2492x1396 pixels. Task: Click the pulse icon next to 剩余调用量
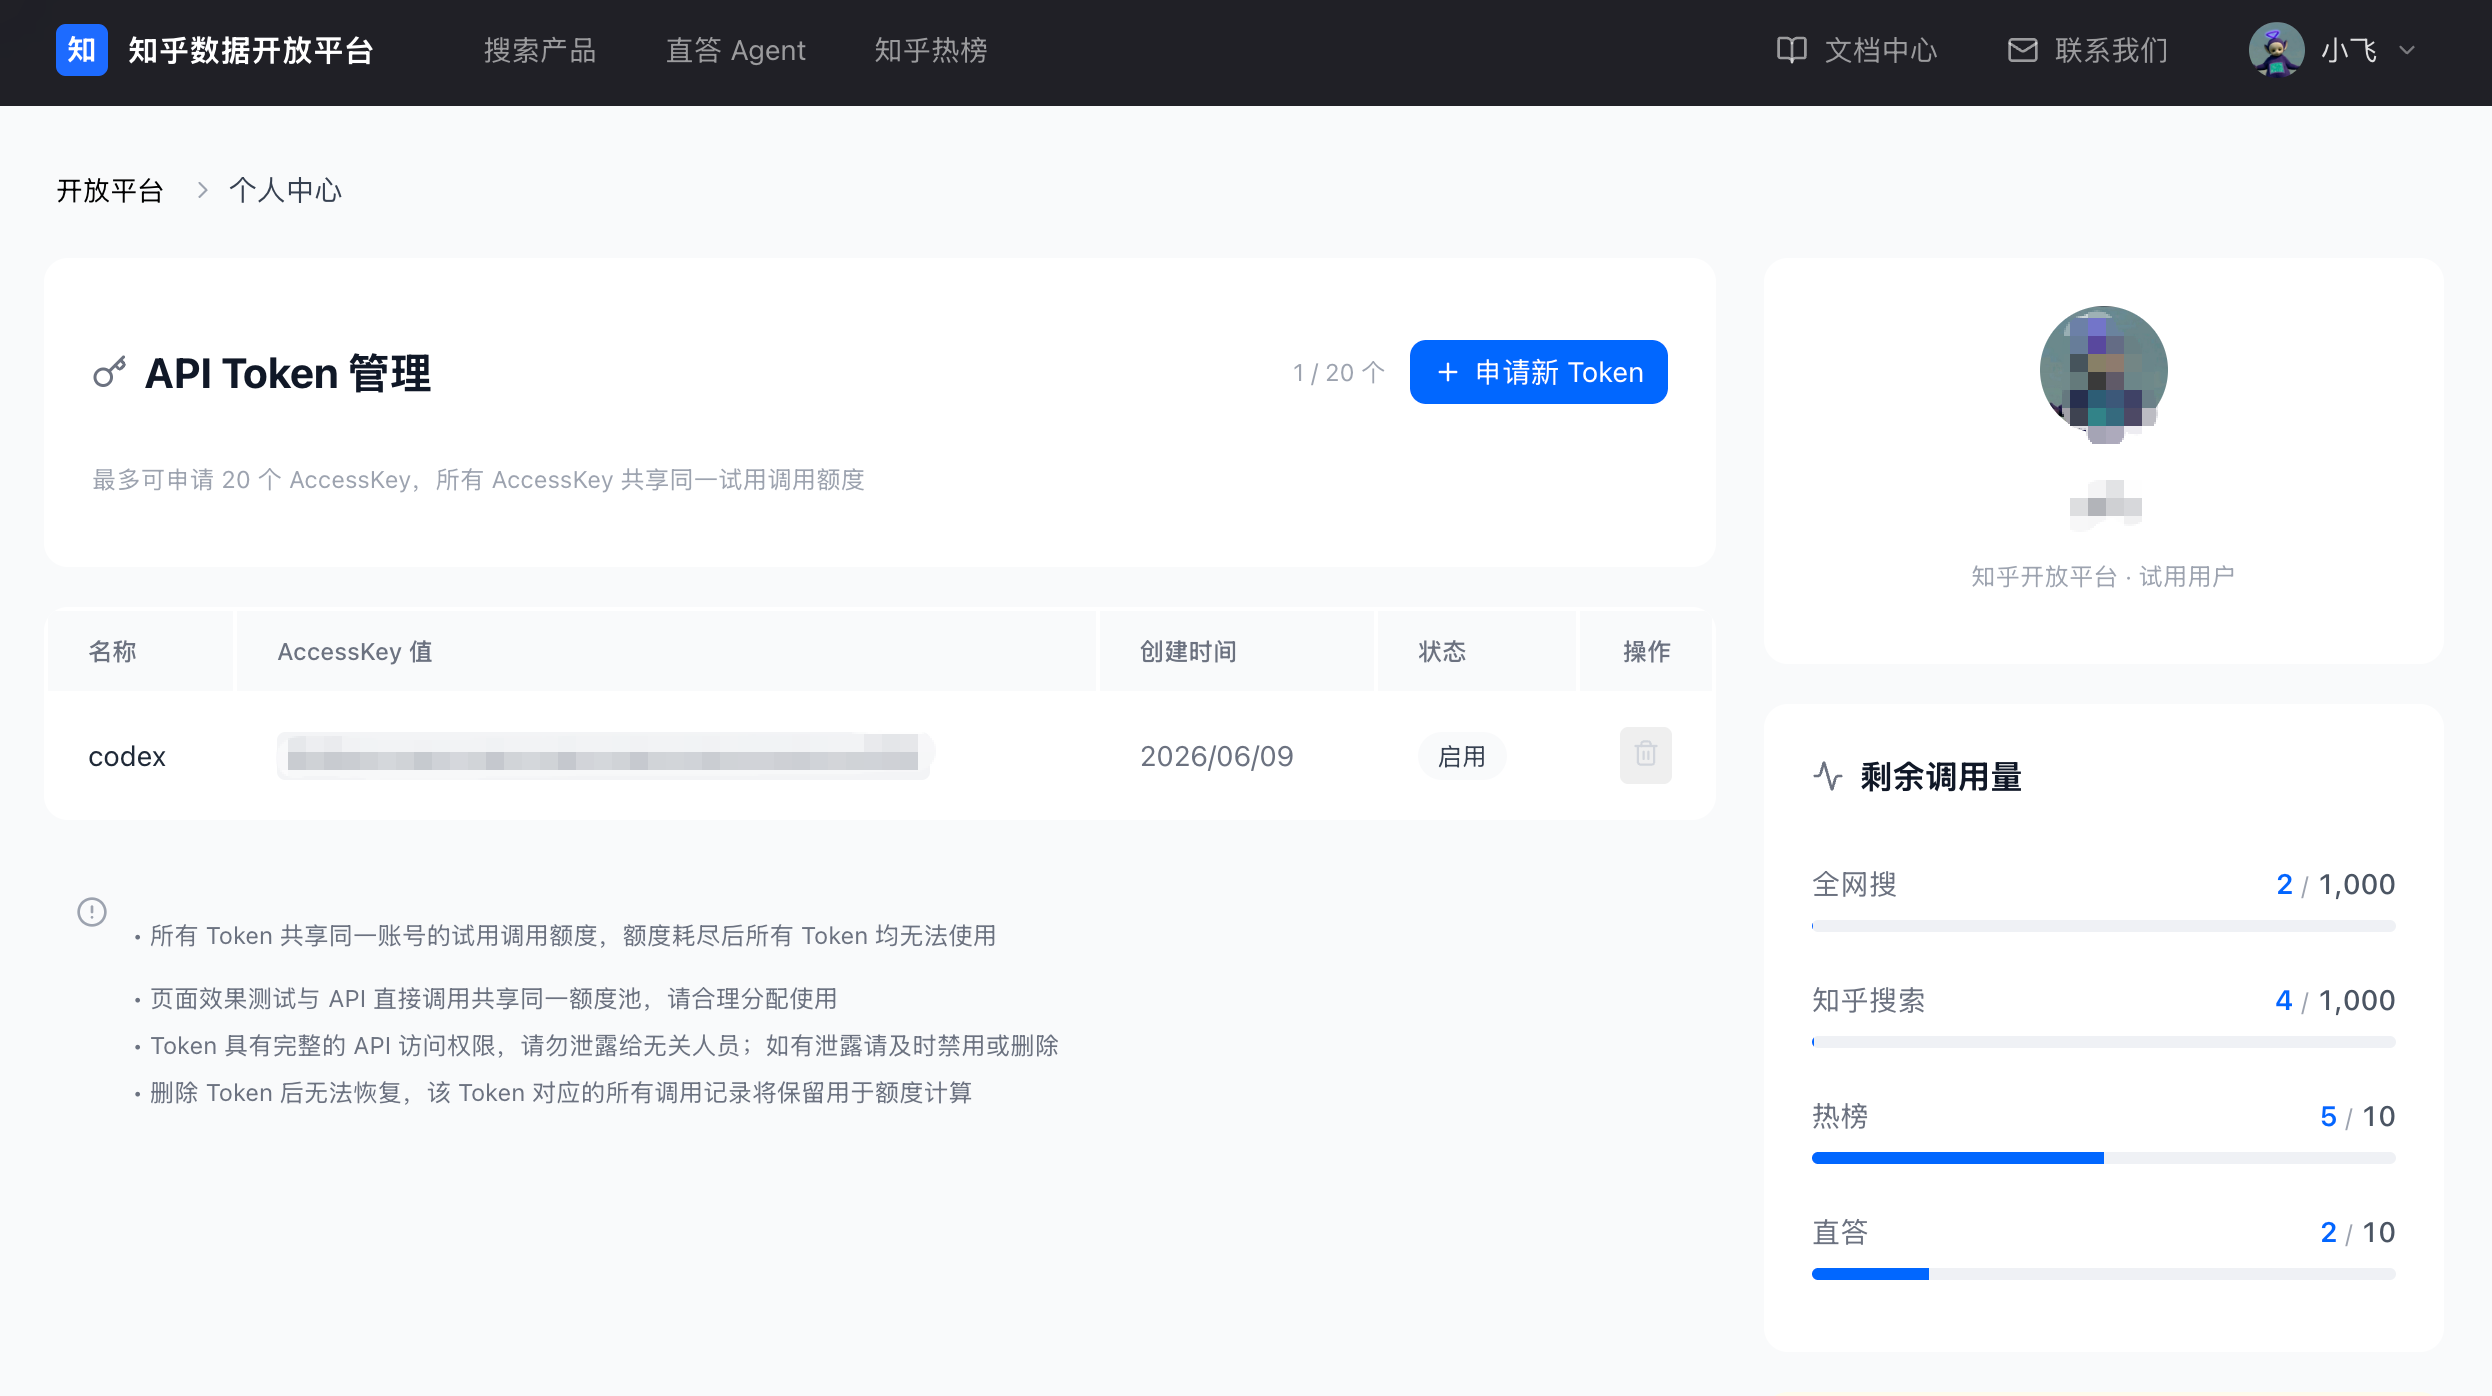coord(1828,776)
